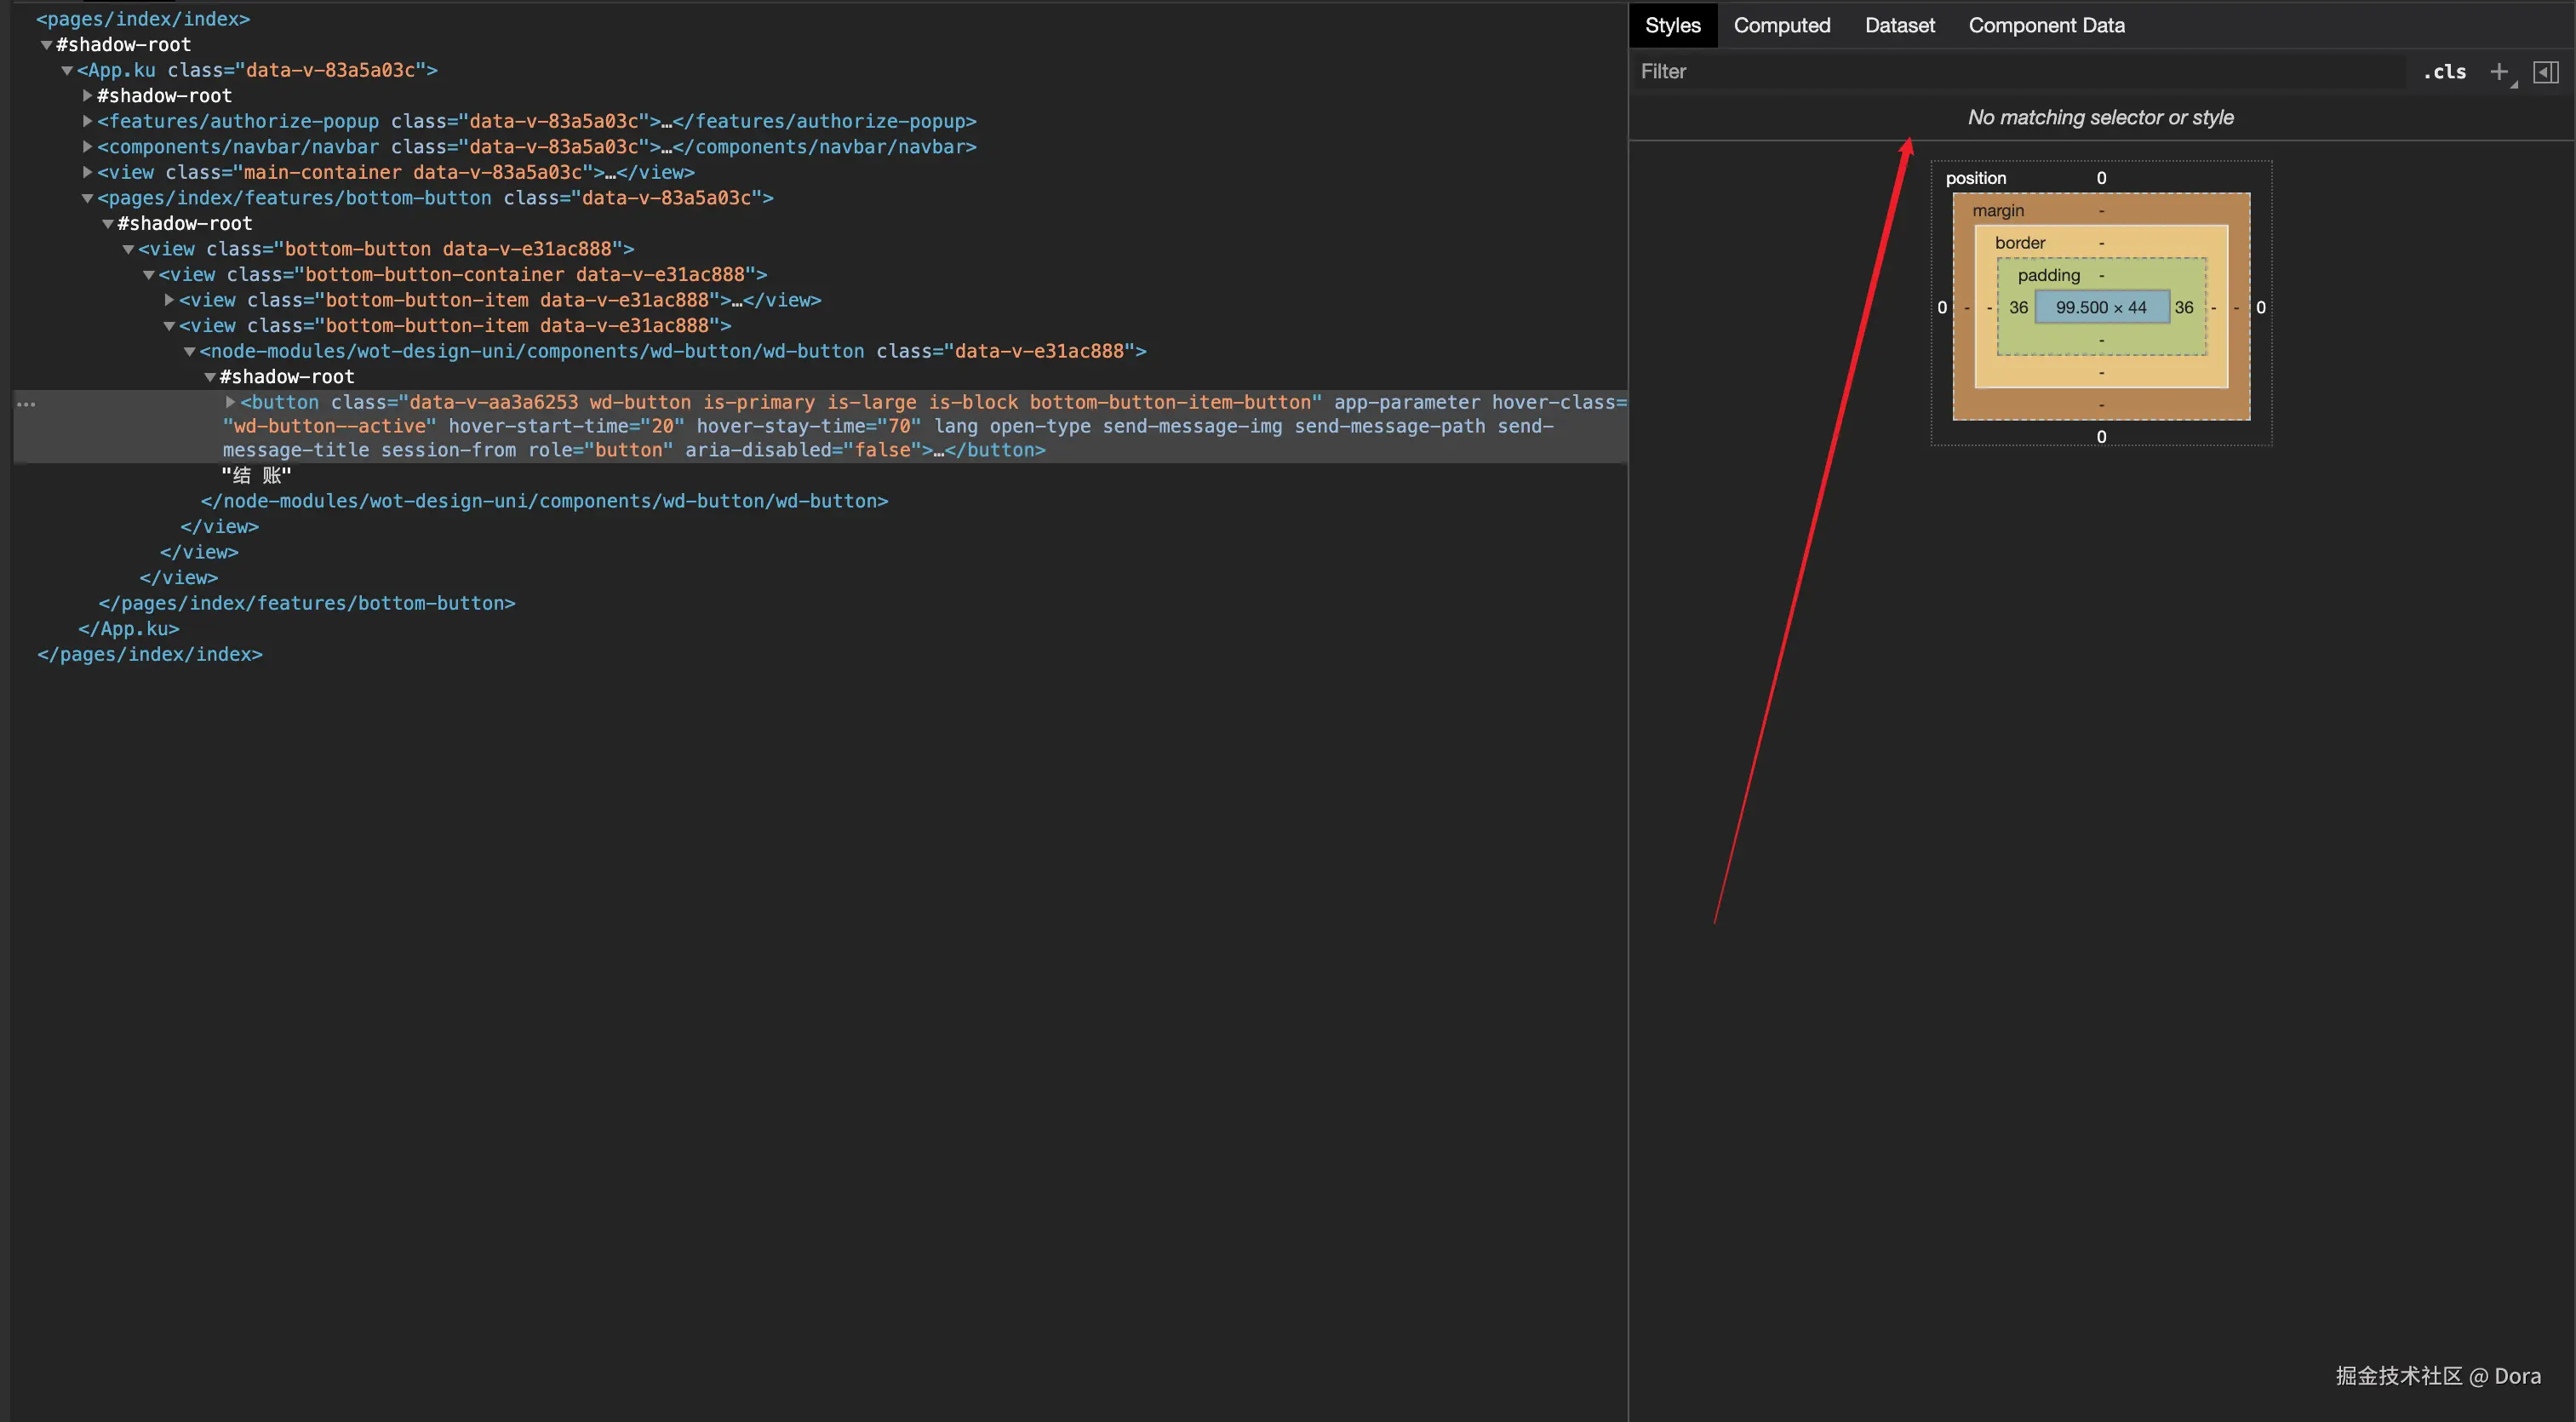The width and height of the screenshot is (2576, 1422).
Task: Click the left padding value 36
Action: pos(2018,308)
